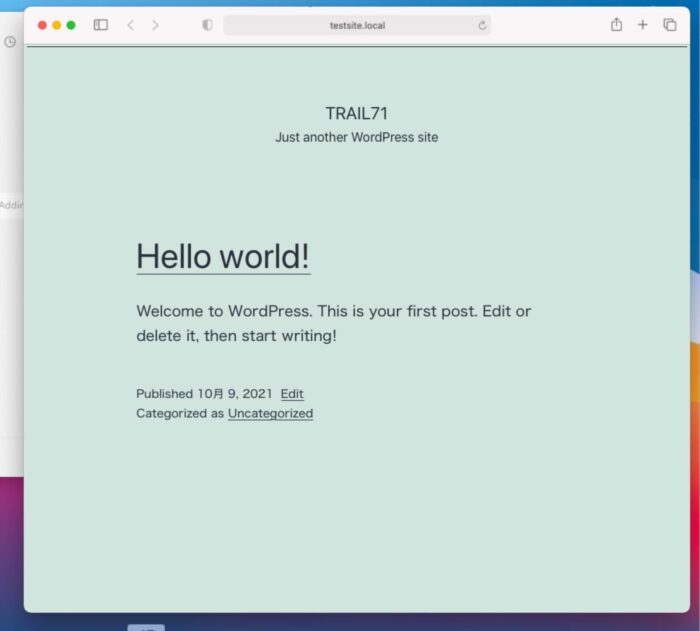Go back to the previous page
The height and width of the screenshot is (631, 700).
pos(130,25)
